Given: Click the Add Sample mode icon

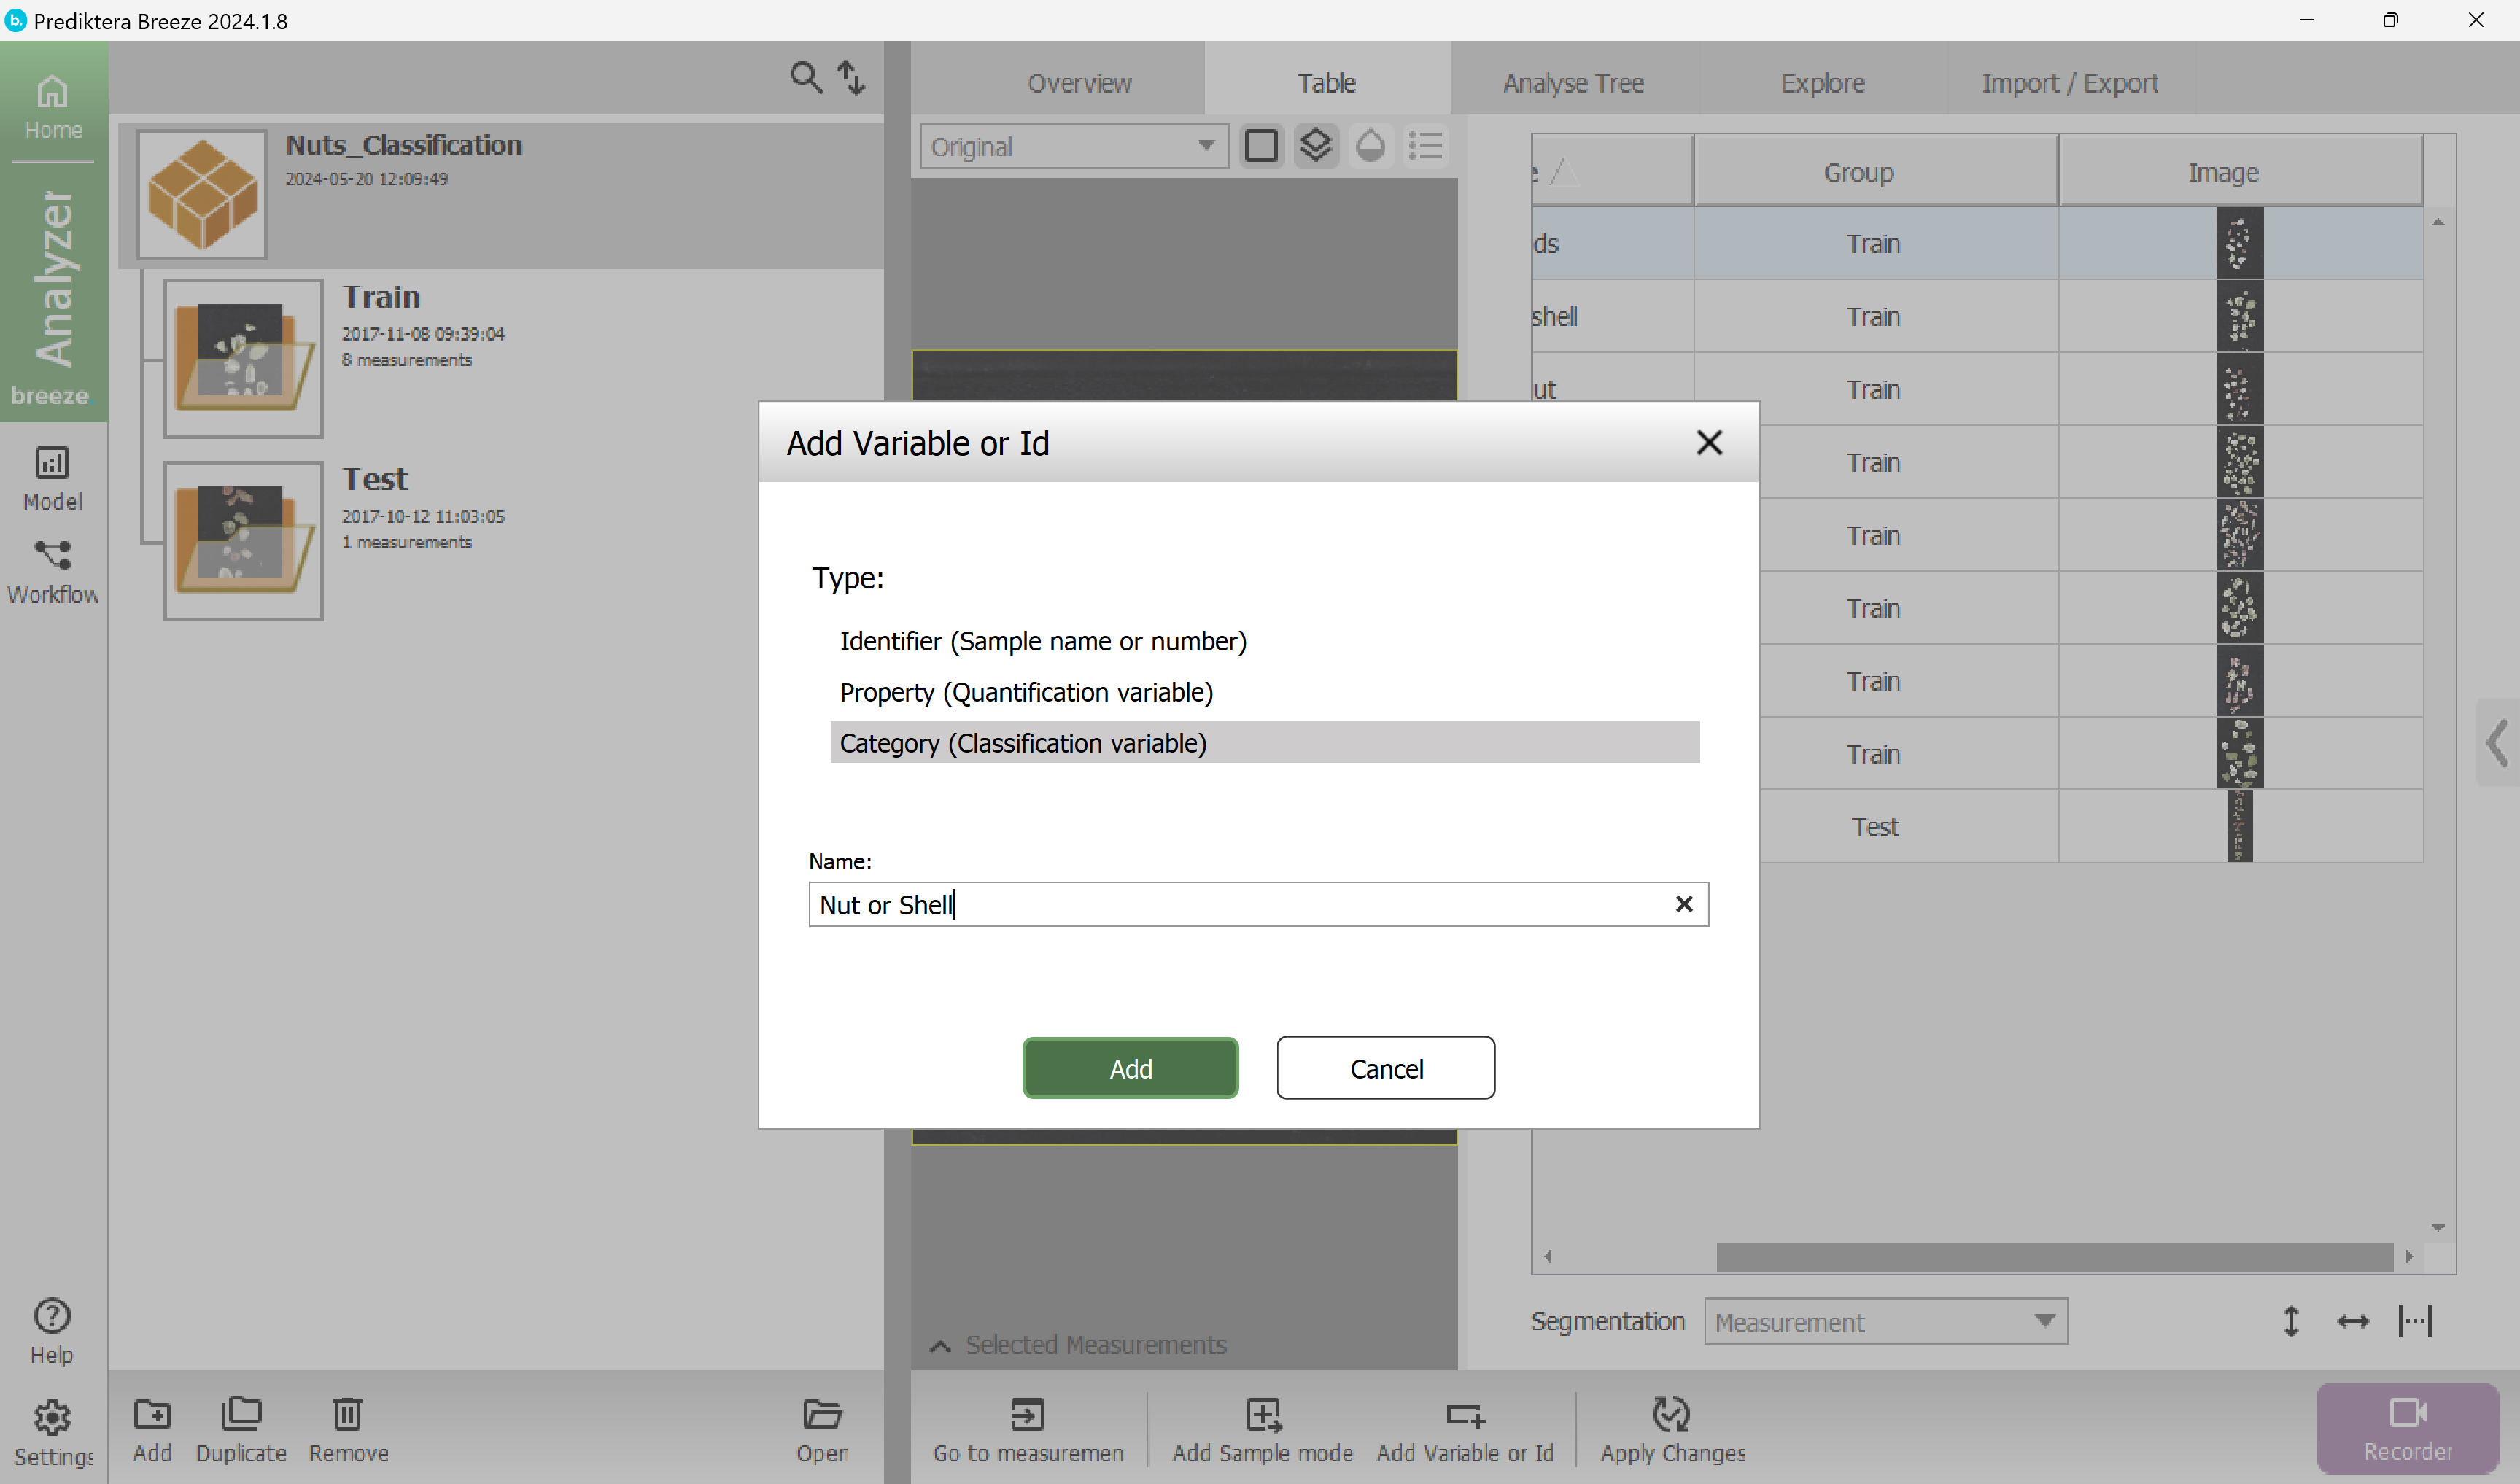Looking at the screenshot, I should 1262,1415.
